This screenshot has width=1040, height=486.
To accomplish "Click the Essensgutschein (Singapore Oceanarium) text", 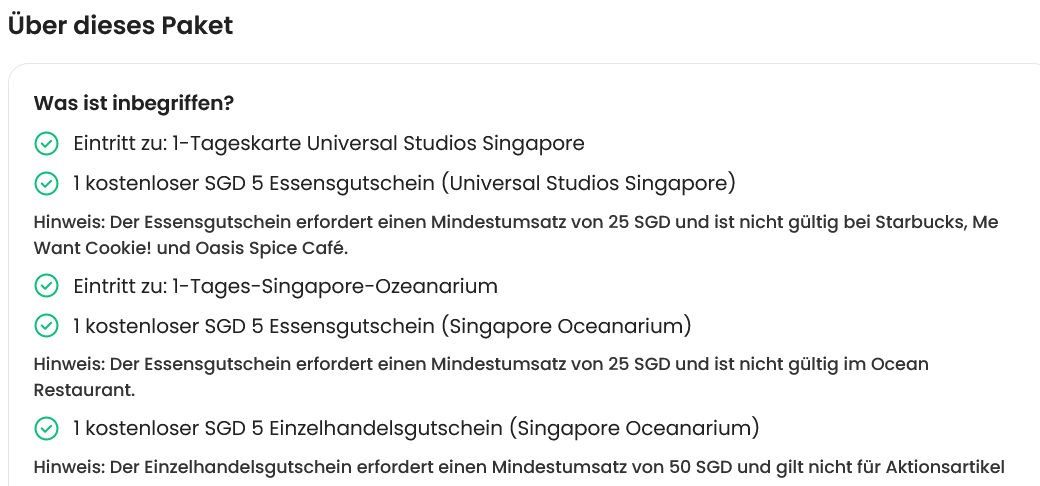I will tap(382, 326).
